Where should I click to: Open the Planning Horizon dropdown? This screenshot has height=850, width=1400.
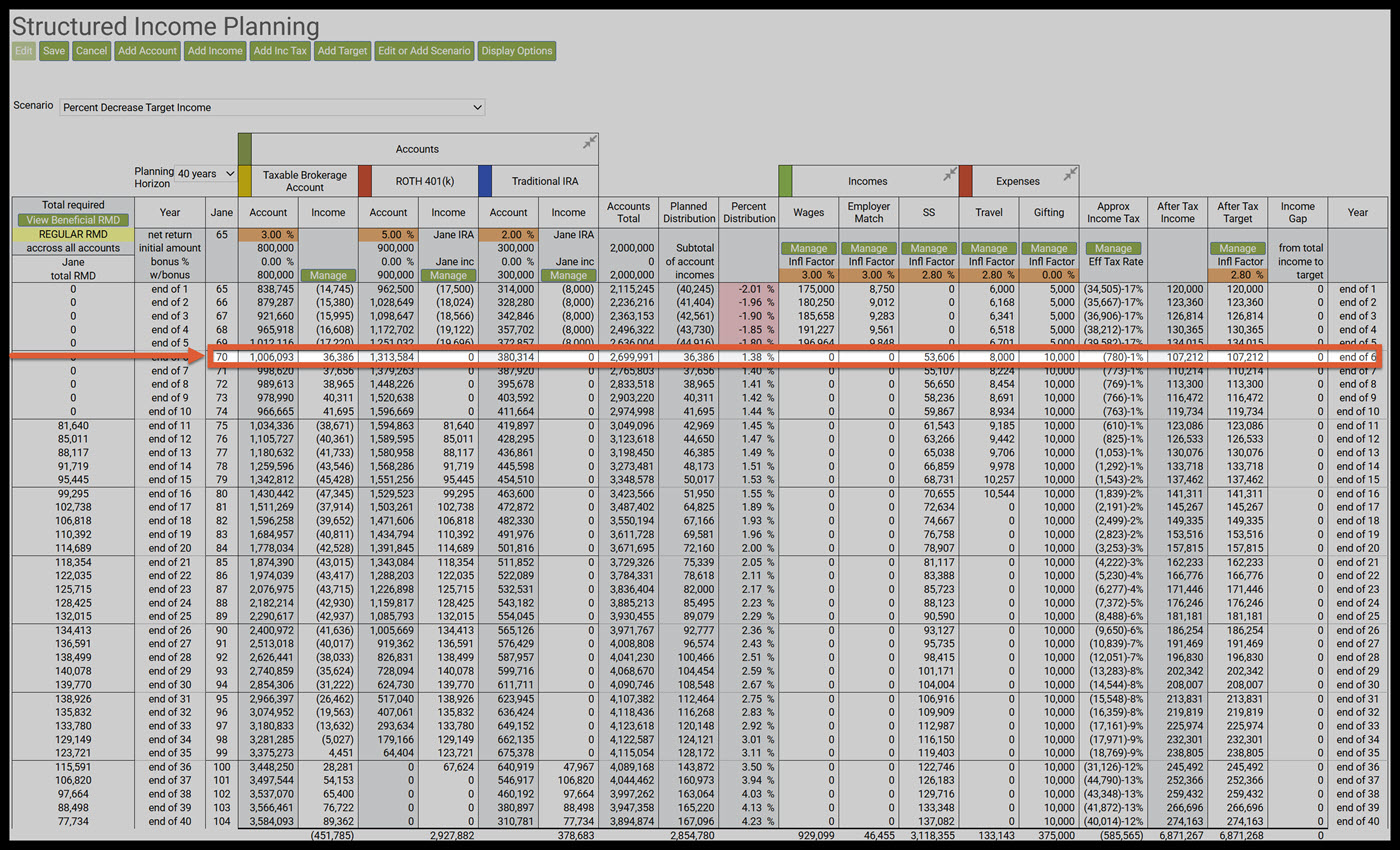point(205,174)
